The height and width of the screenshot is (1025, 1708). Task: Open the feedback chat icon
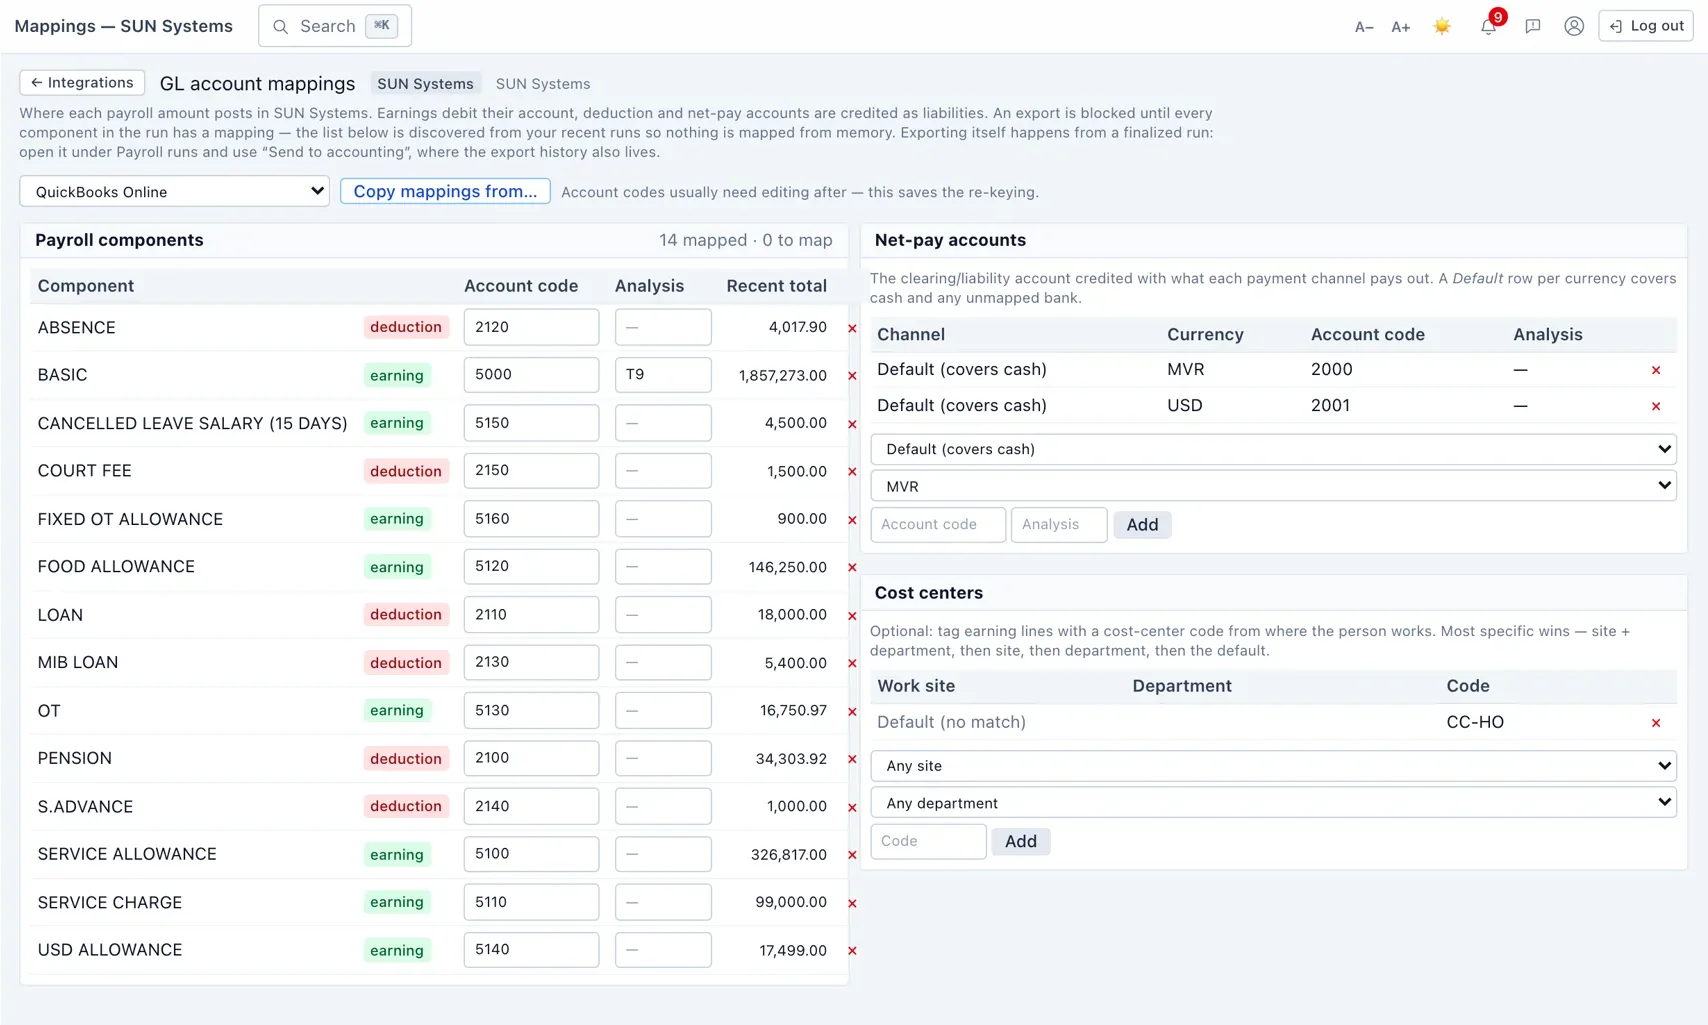[1532, 27]
